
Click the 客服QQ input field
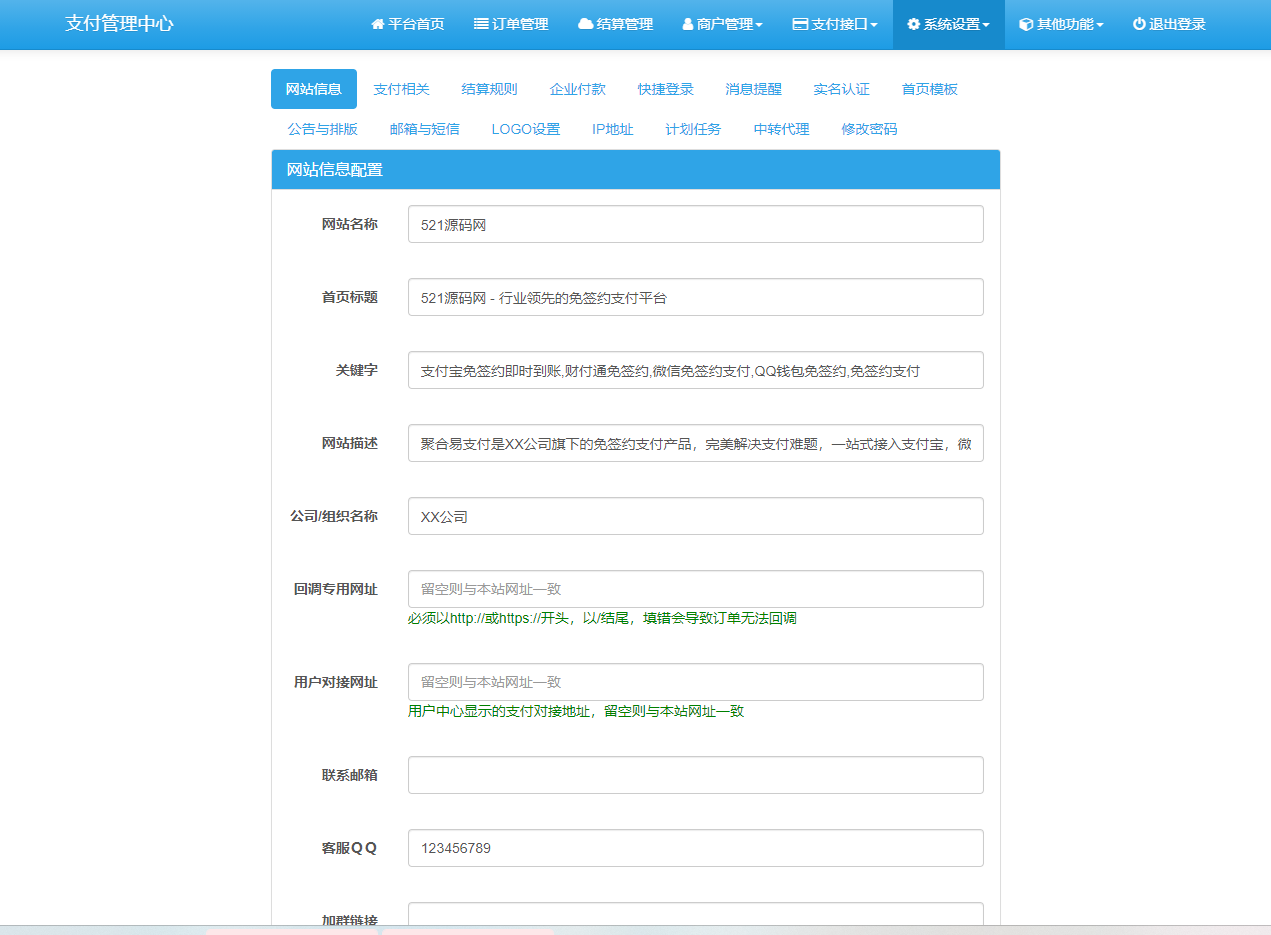click(x=695, y=848)
